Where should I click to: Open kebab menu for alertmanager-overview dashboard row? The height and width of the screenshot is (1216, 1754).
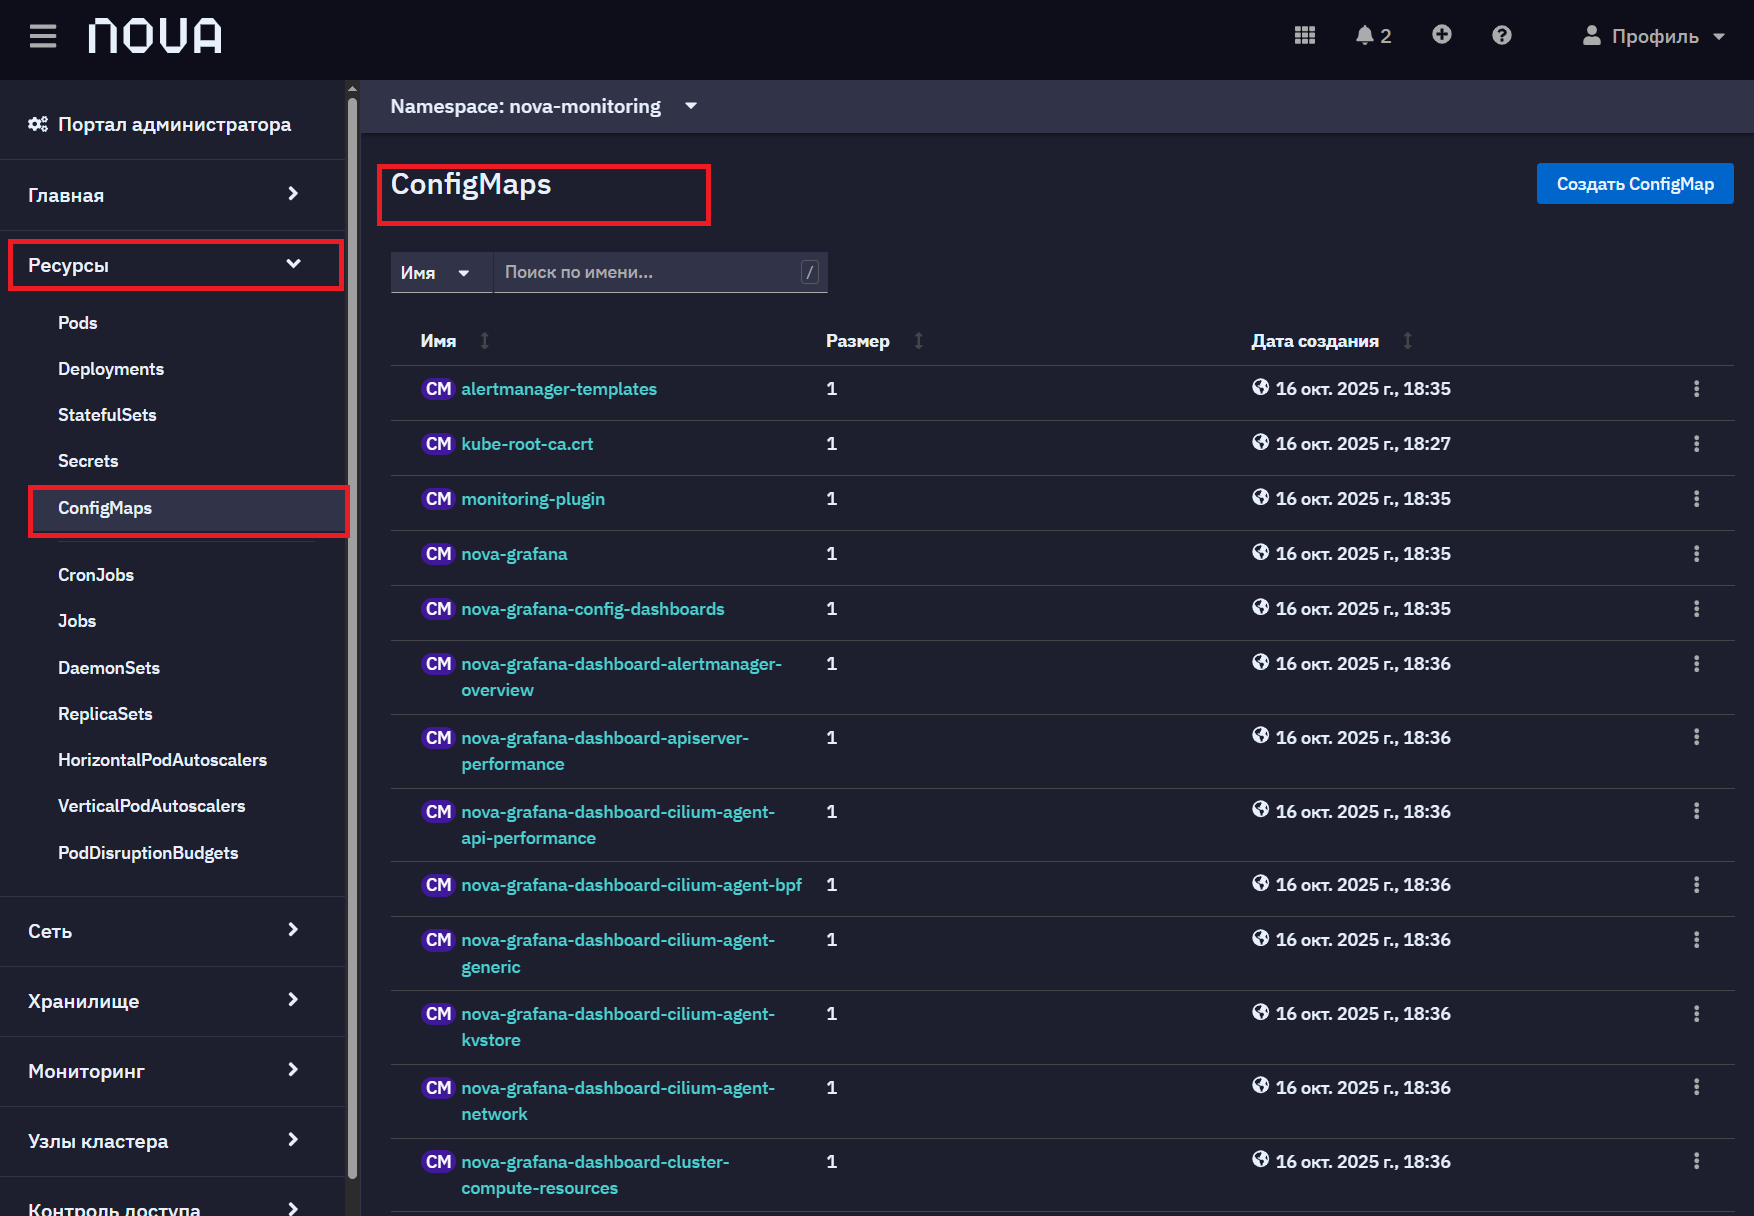click(1696, 664)
